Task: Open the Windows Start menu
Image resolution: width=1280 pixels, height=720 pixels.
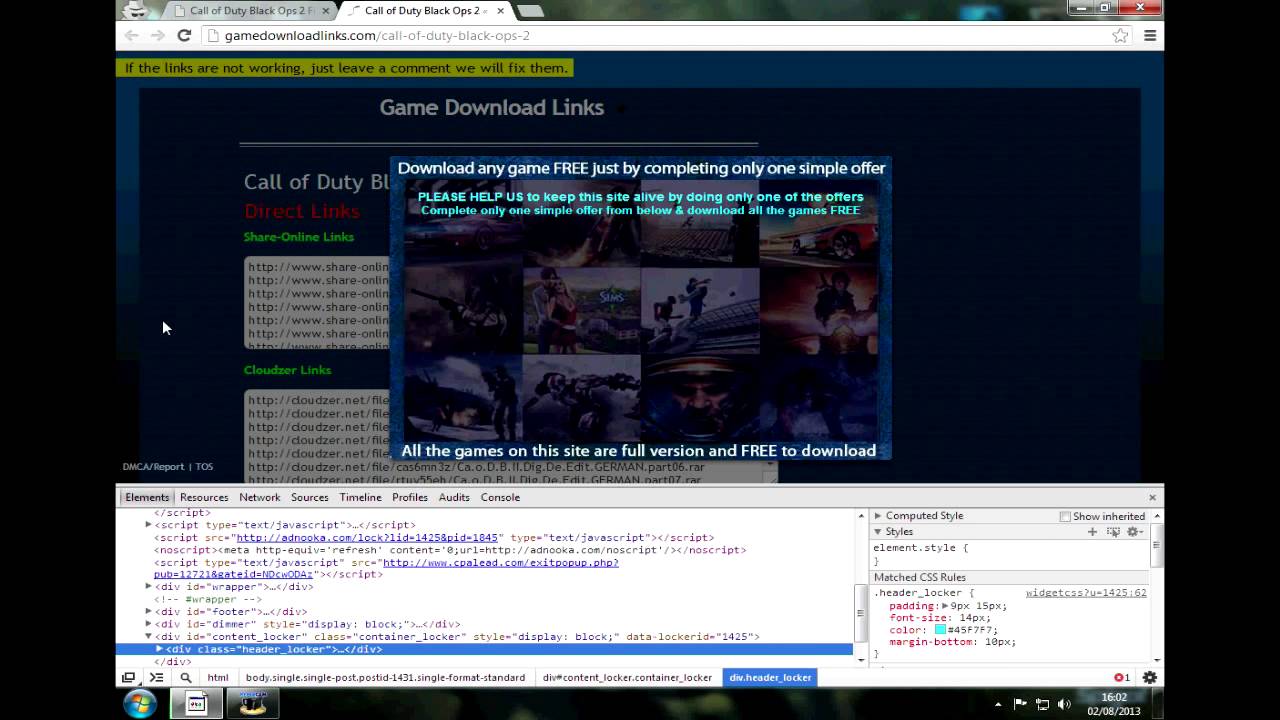Action: pos(140,704)
